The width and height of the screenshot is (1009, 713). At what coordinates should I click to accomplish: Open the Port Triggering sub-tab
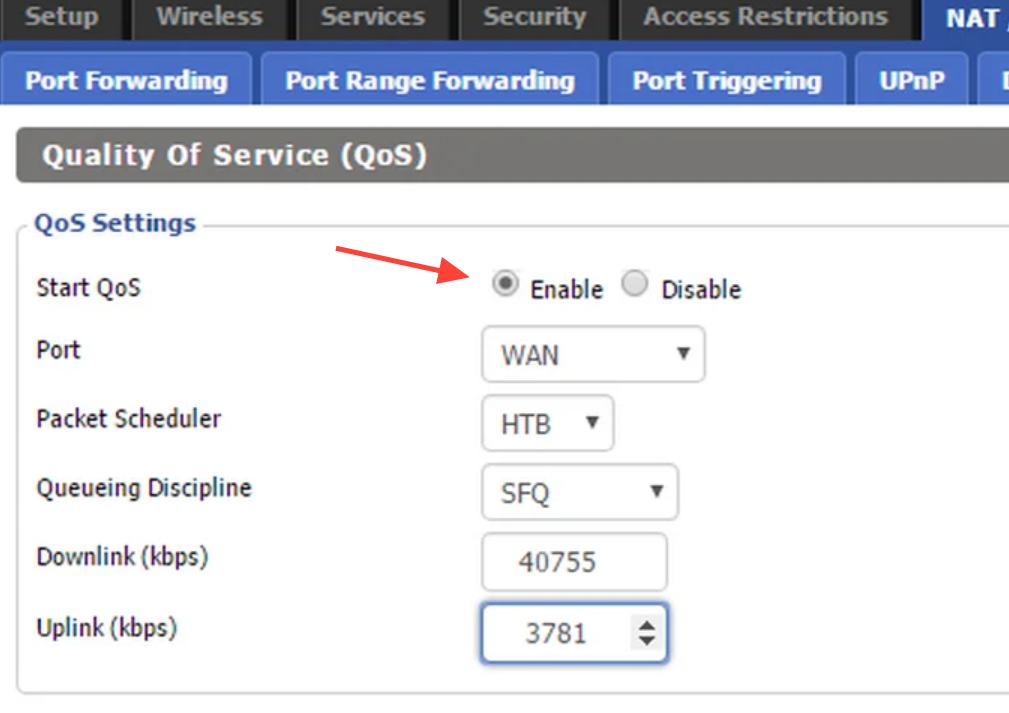coord(727,80)
